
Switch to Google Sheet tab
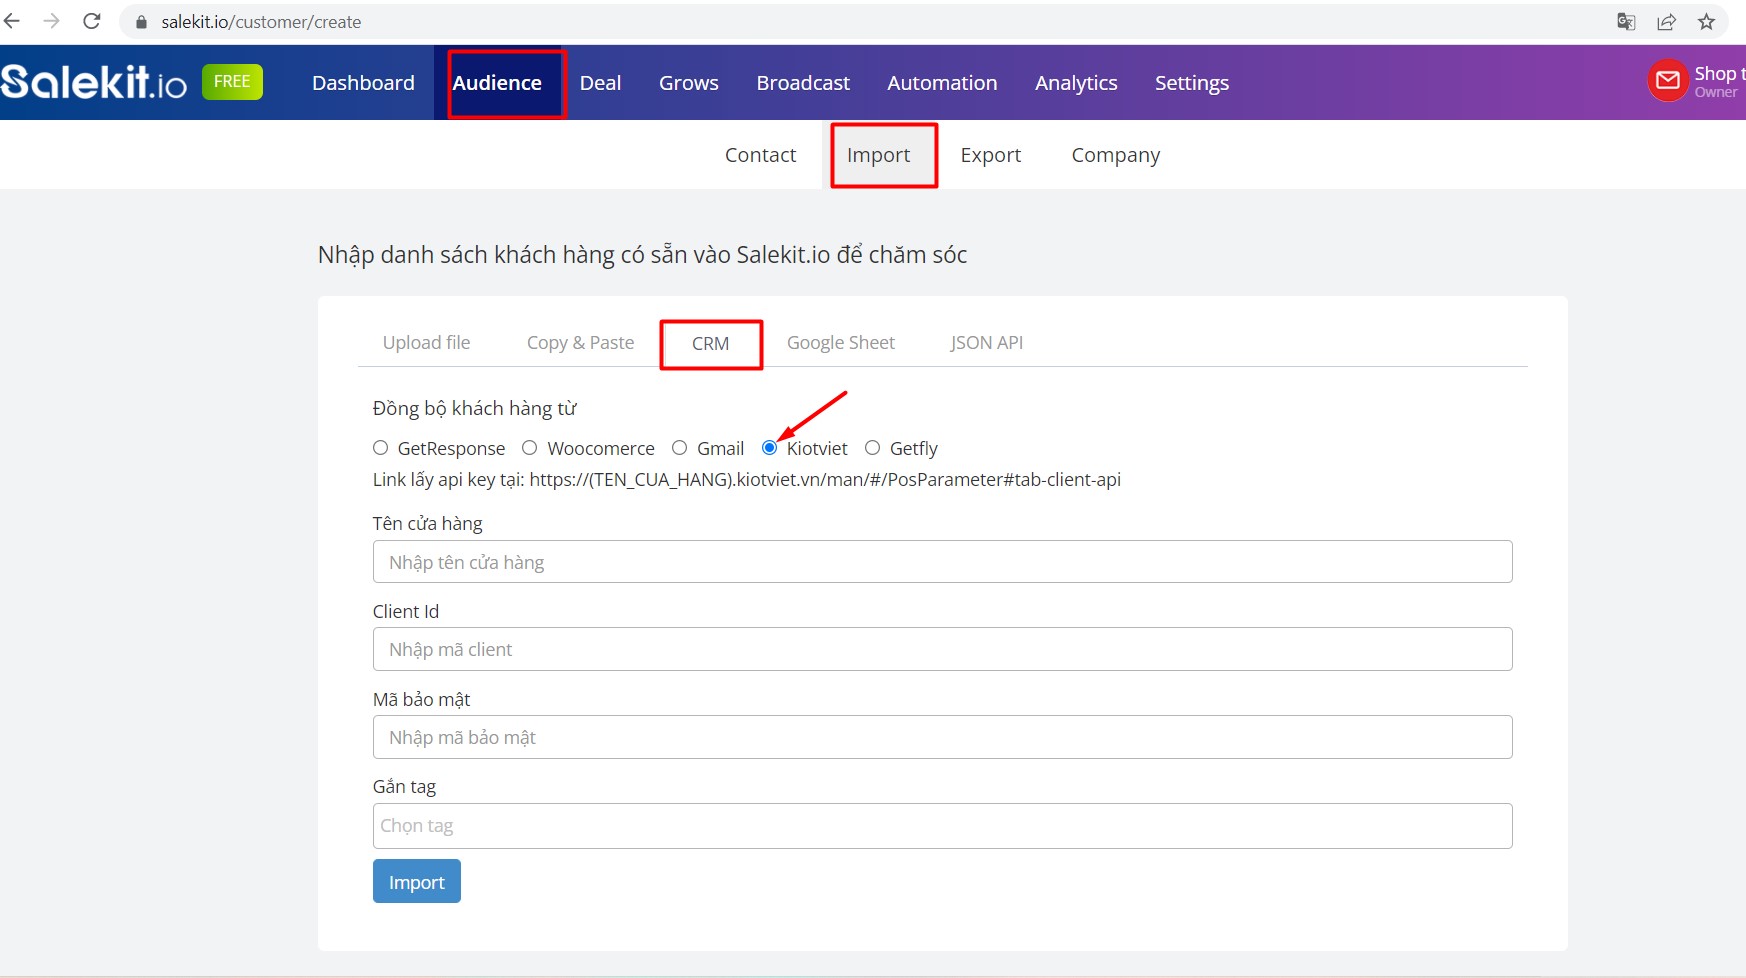(841, 342)
